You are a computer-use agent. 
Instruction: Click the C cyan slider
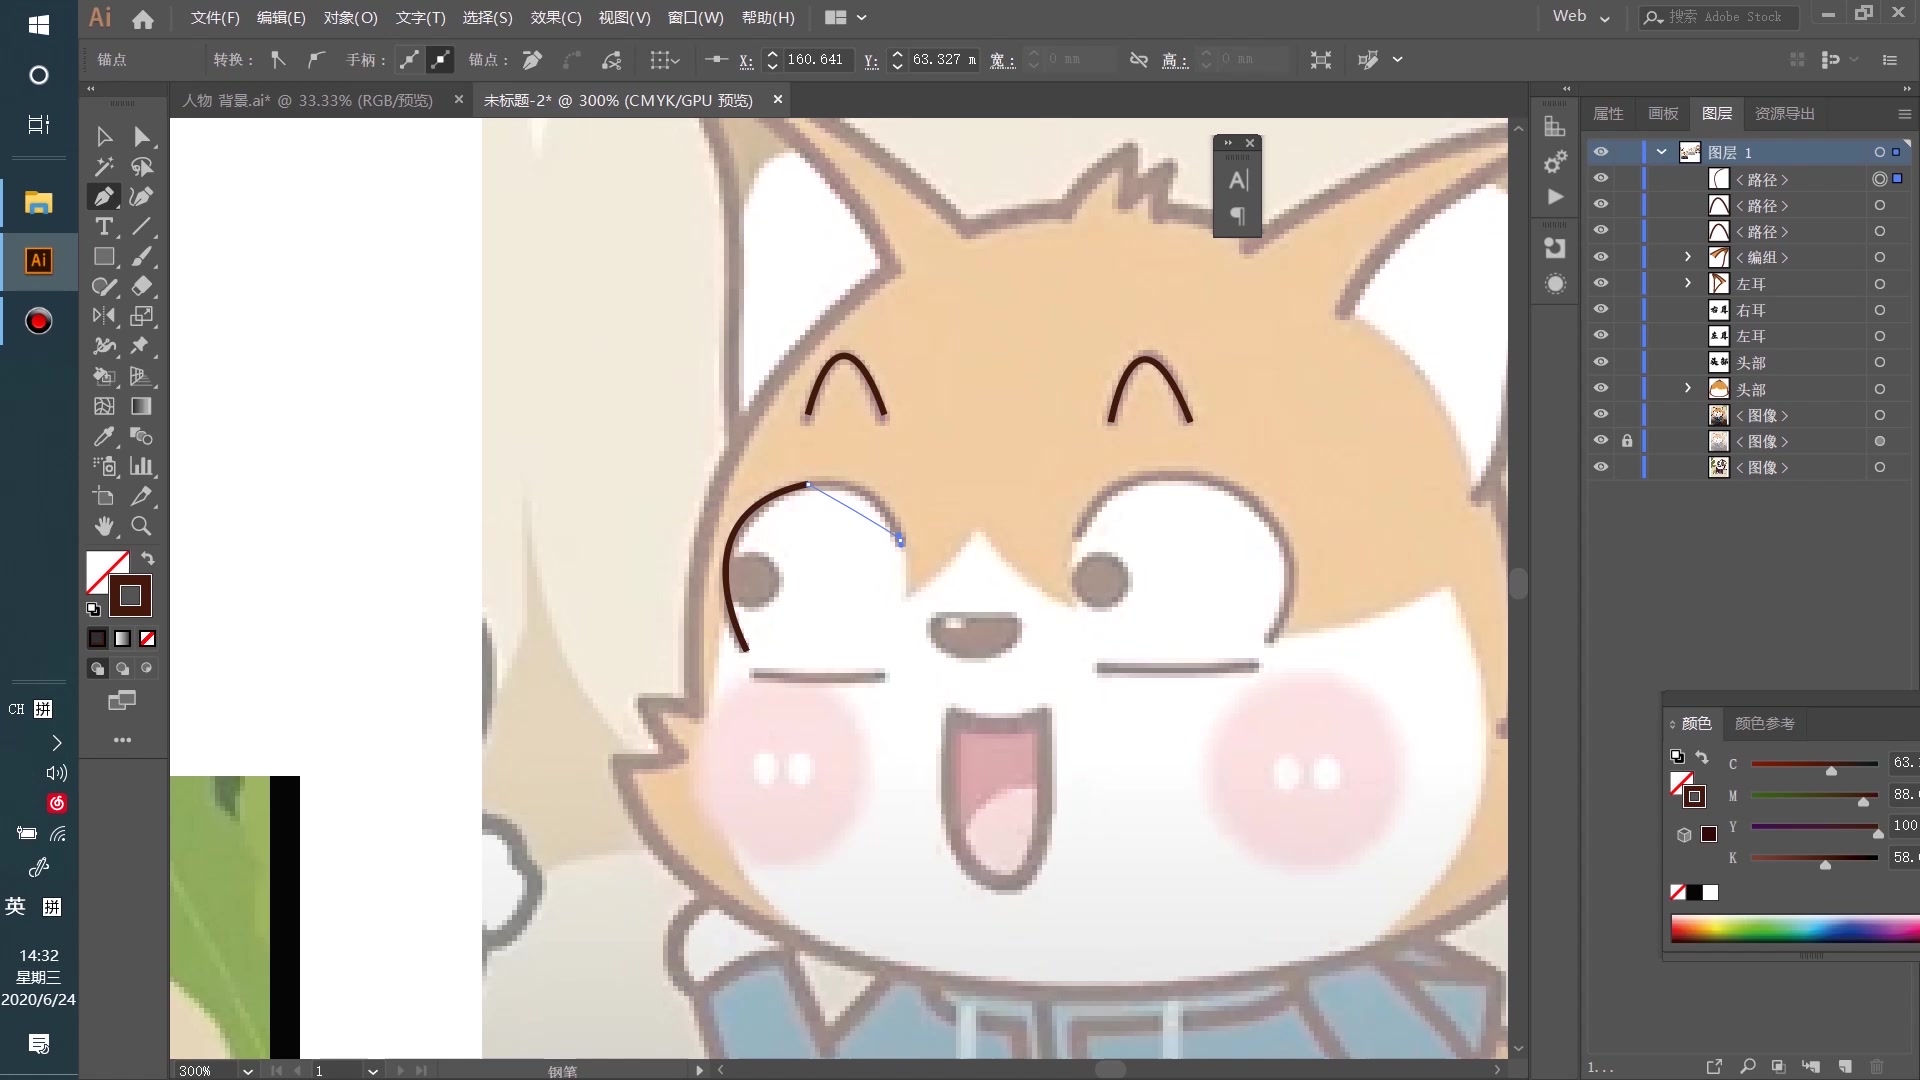point(1814,764)
